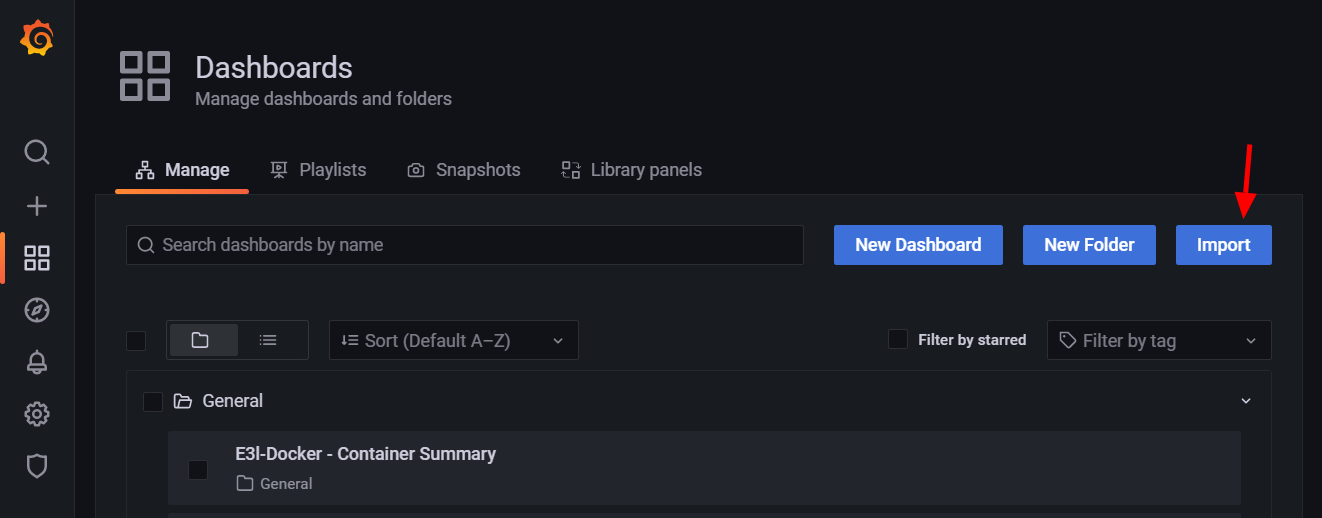The image size is (1322, 518).
Task: Enable the Filter by starred checkbox
Action: [x=898, y=339]
